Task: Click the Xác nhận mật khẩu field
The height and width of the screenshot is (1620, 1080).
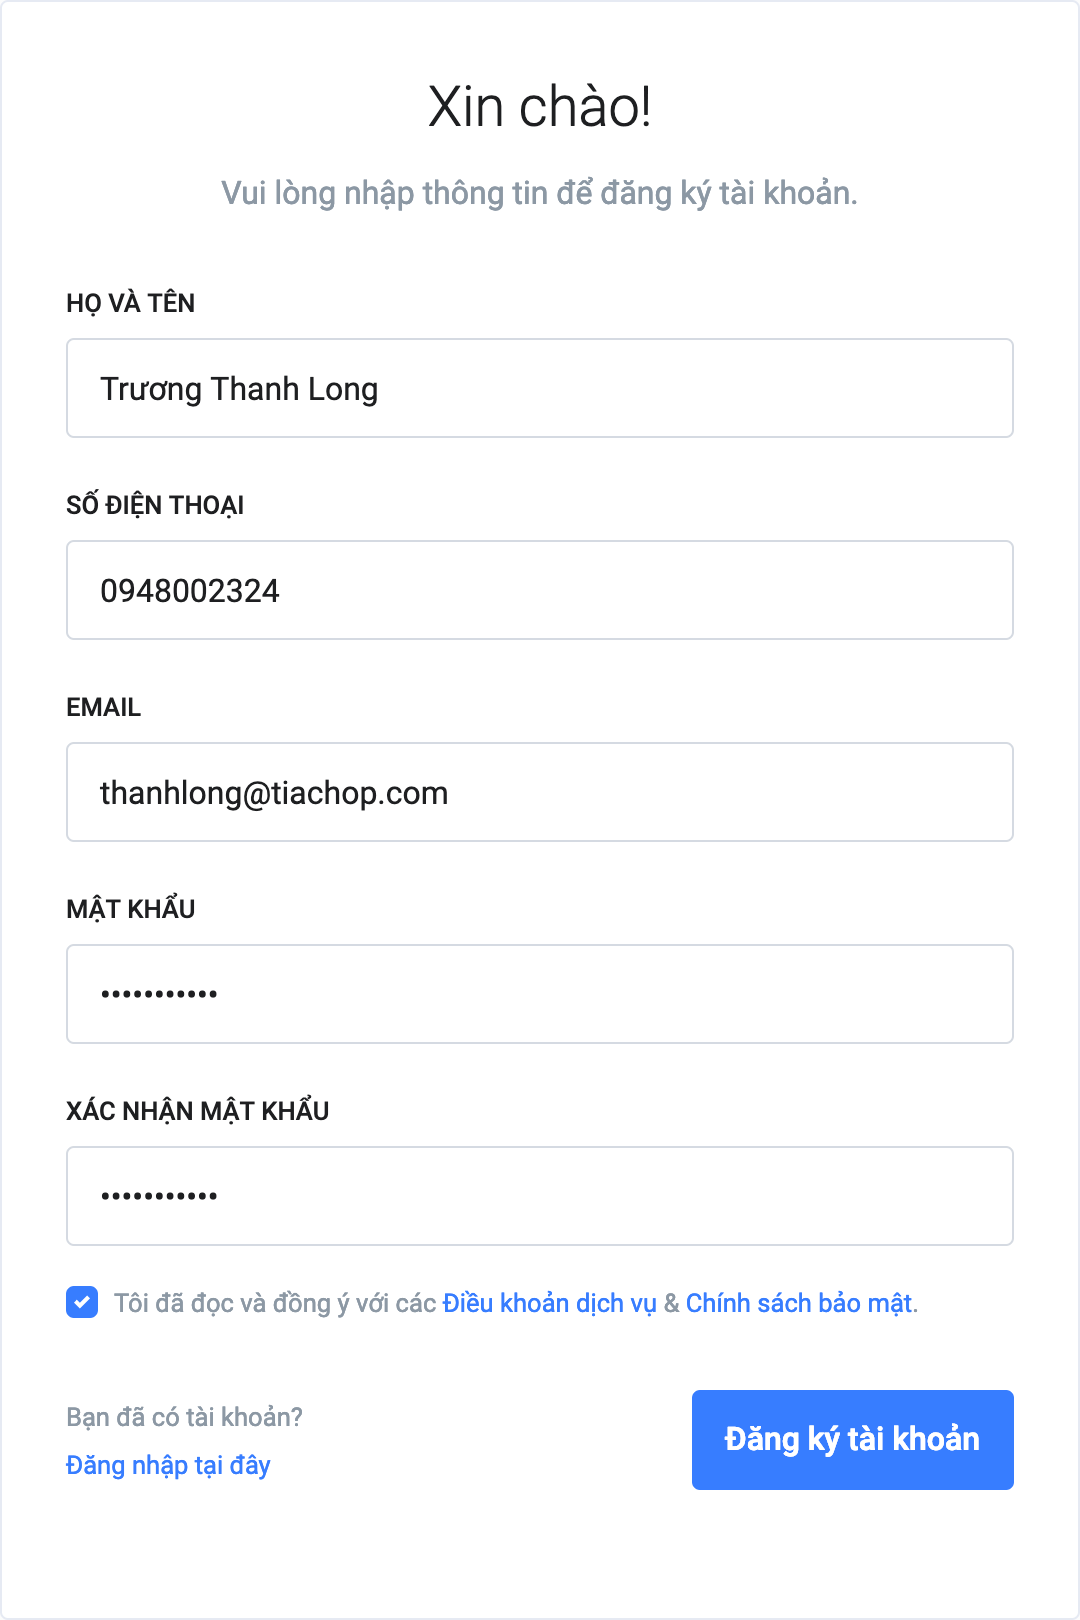Action: 540,1196
